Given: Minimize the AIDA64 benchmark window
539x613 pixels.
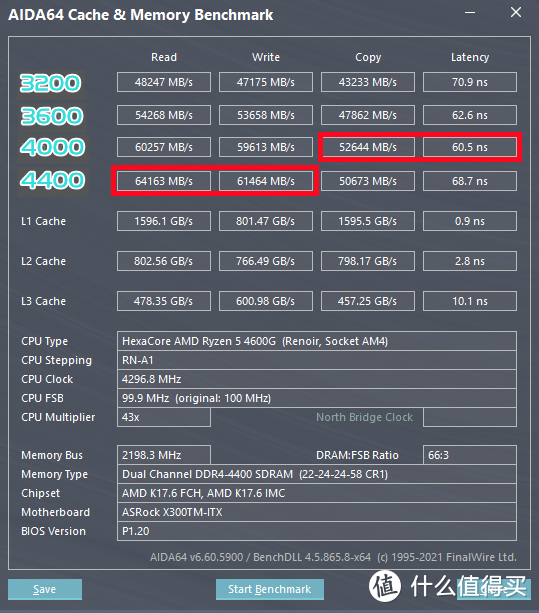Looking at the screenshot, I should click(x=470, y=13).
